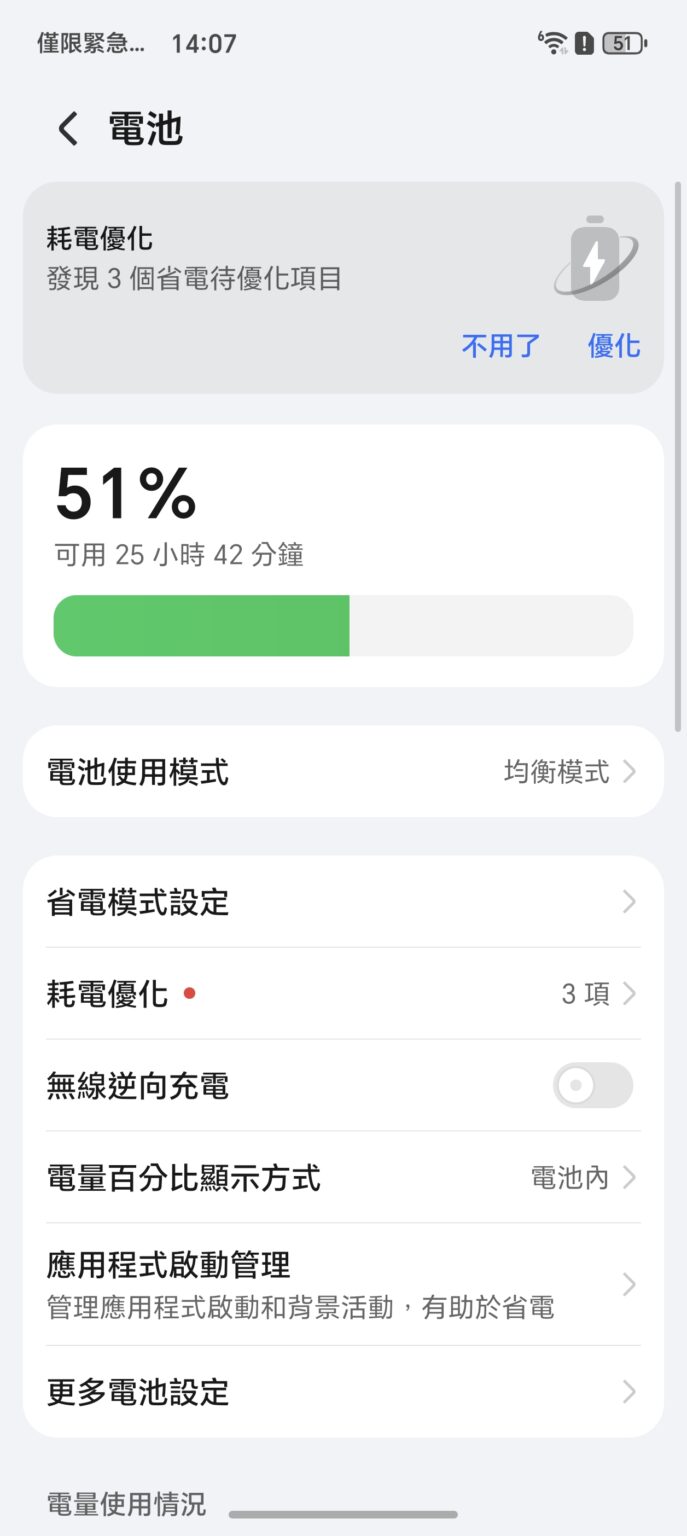Click the 51% battery remaining text
Screen dimensions: 687x1536
pyautogui.click(x=126, y=494)
